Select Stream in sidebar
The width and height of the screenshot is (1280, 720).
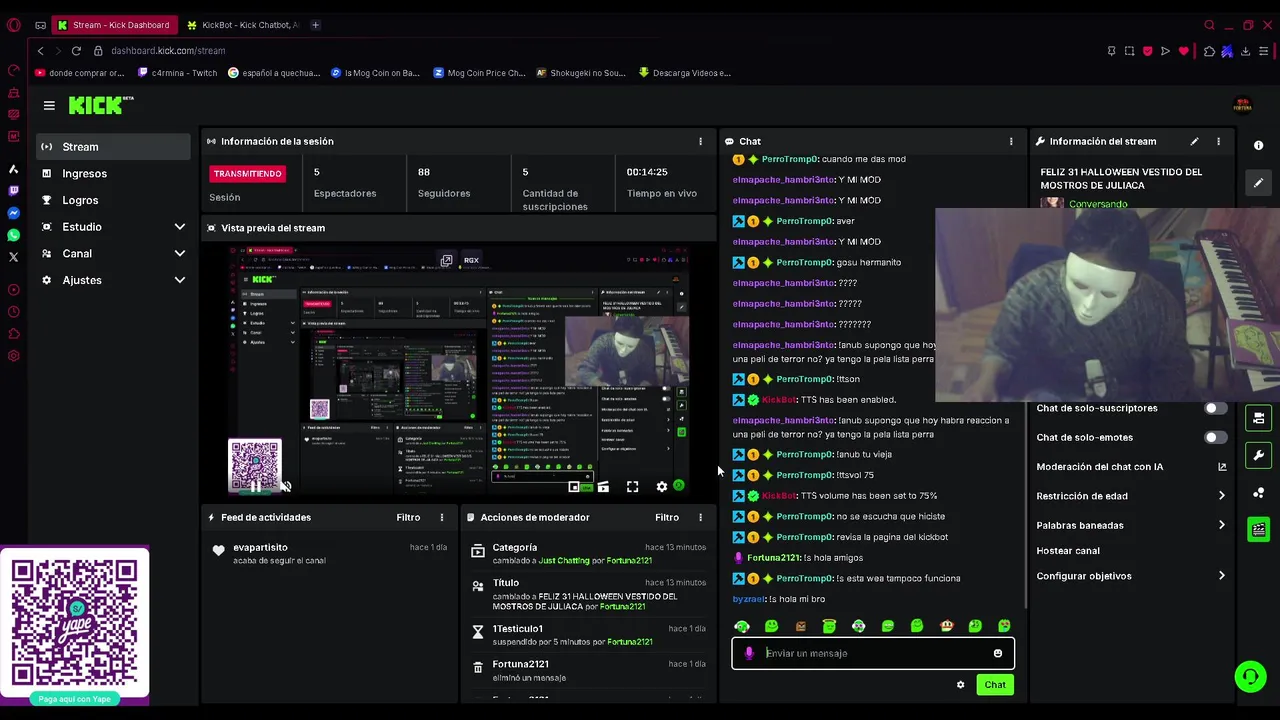[113, 147]
